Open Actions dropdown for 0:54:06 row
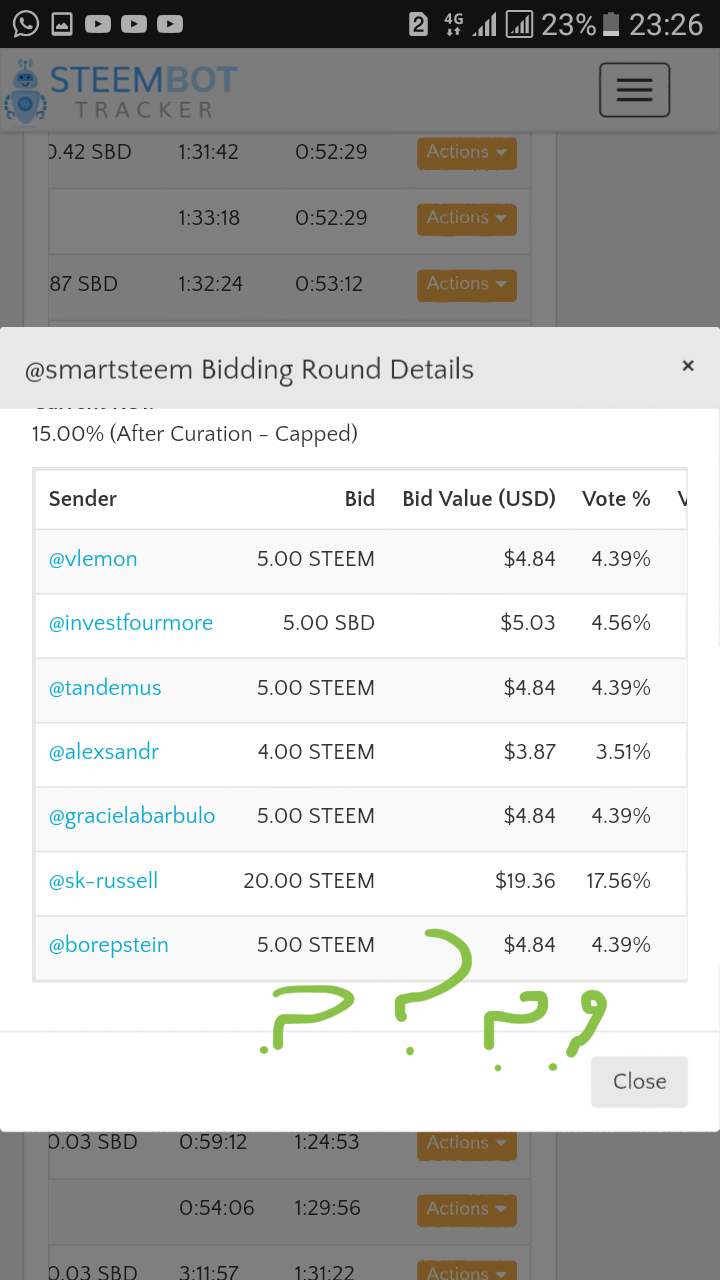The image size is (720, 1280). 466,1208
